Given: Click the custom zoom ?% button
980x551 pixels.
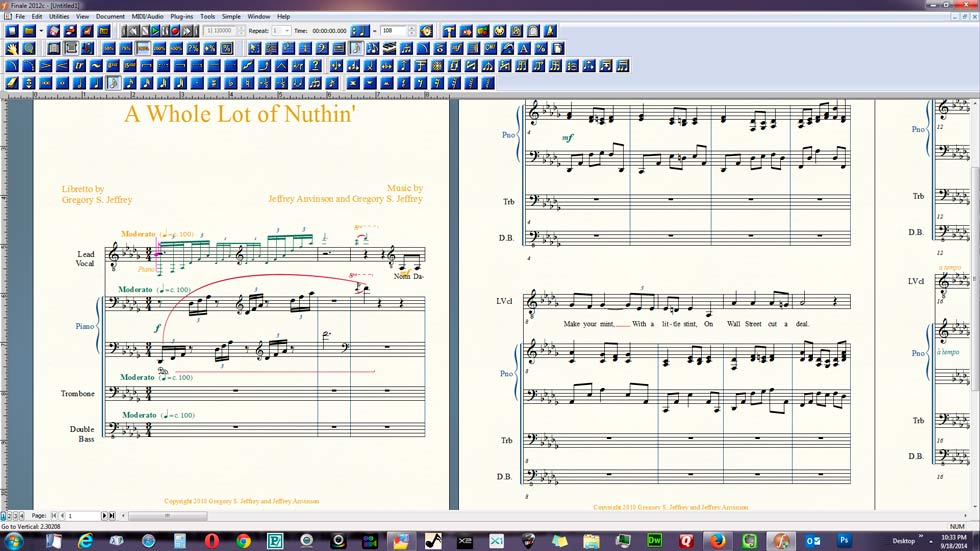Looking at the screenshot, I should [194, 48].
